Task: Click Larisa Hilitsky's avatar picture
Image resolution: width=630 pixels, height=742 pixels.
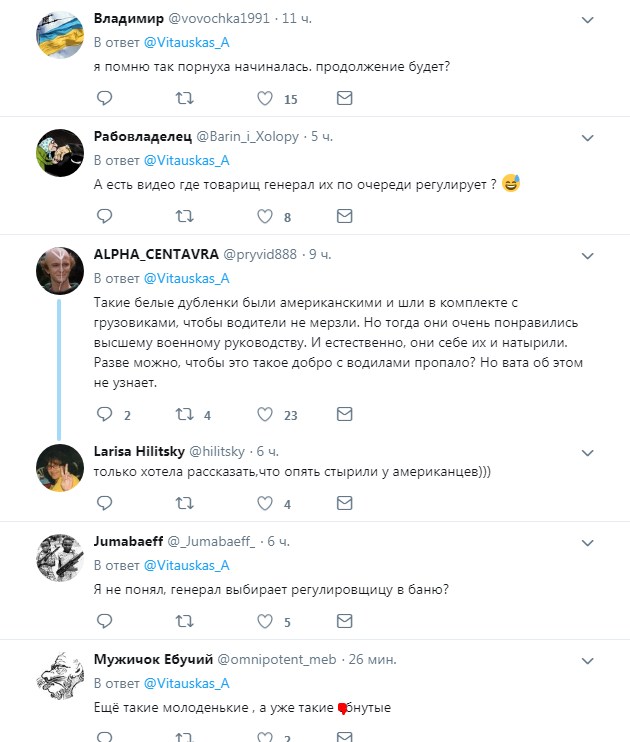Action: pyautogui.click(x=59, y=469)
